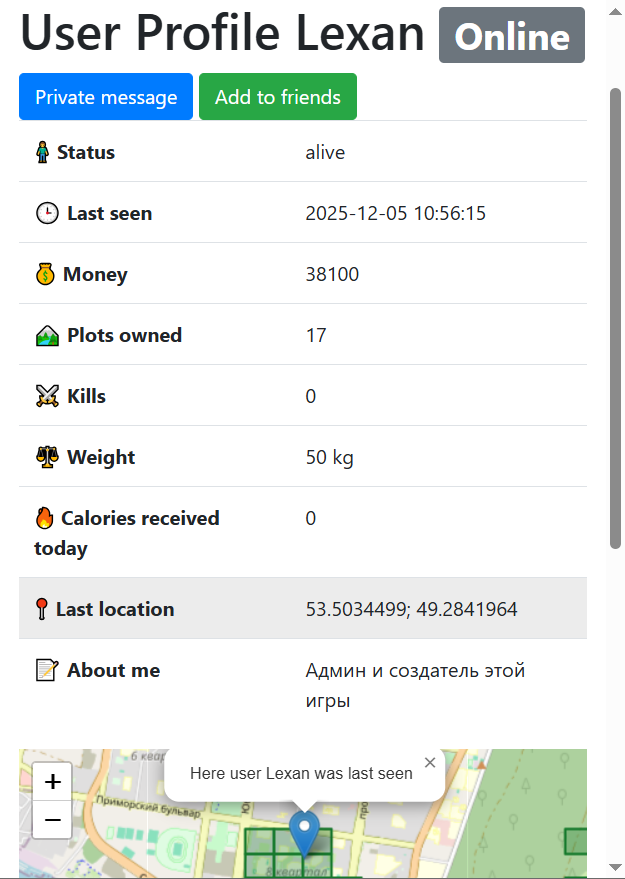Send a Private message to Lexan
The height and width of the screenshot is (879, 625).
click(106, 97)
